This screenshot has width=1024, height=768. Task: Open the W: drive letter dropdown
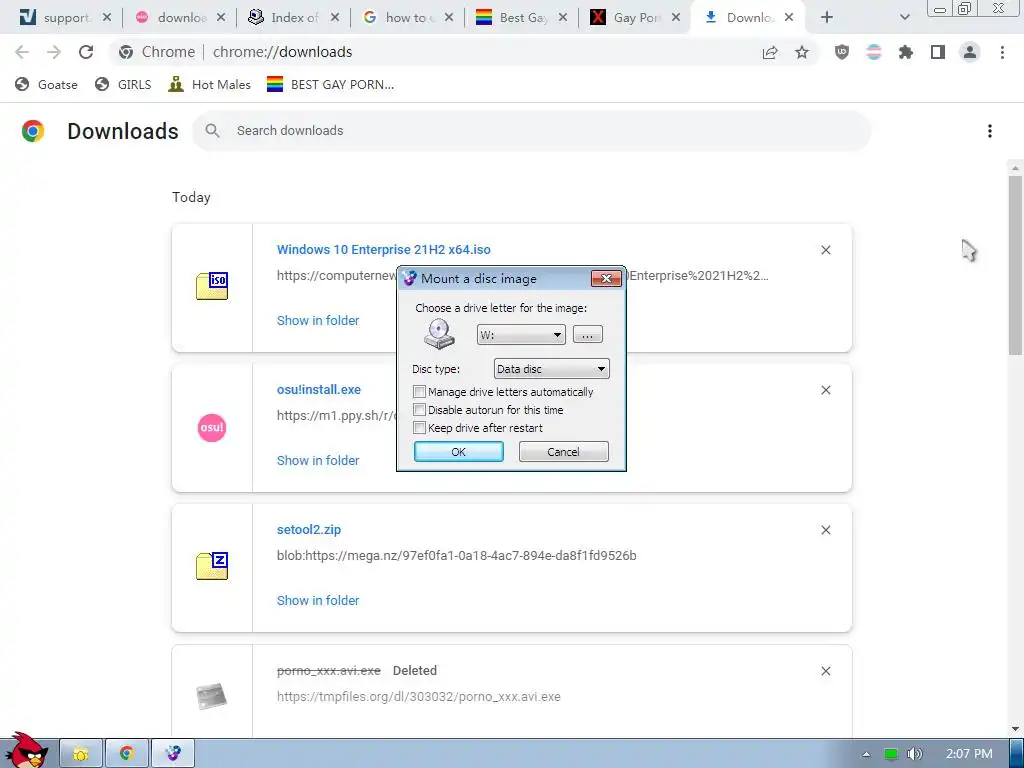521,335
